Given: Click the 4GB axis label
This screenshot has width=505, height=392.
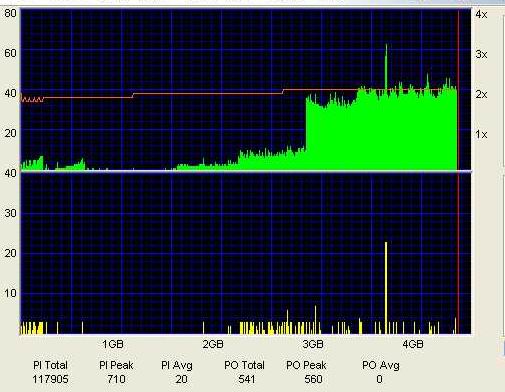Looking at the screenshot, I should point(413,344).
